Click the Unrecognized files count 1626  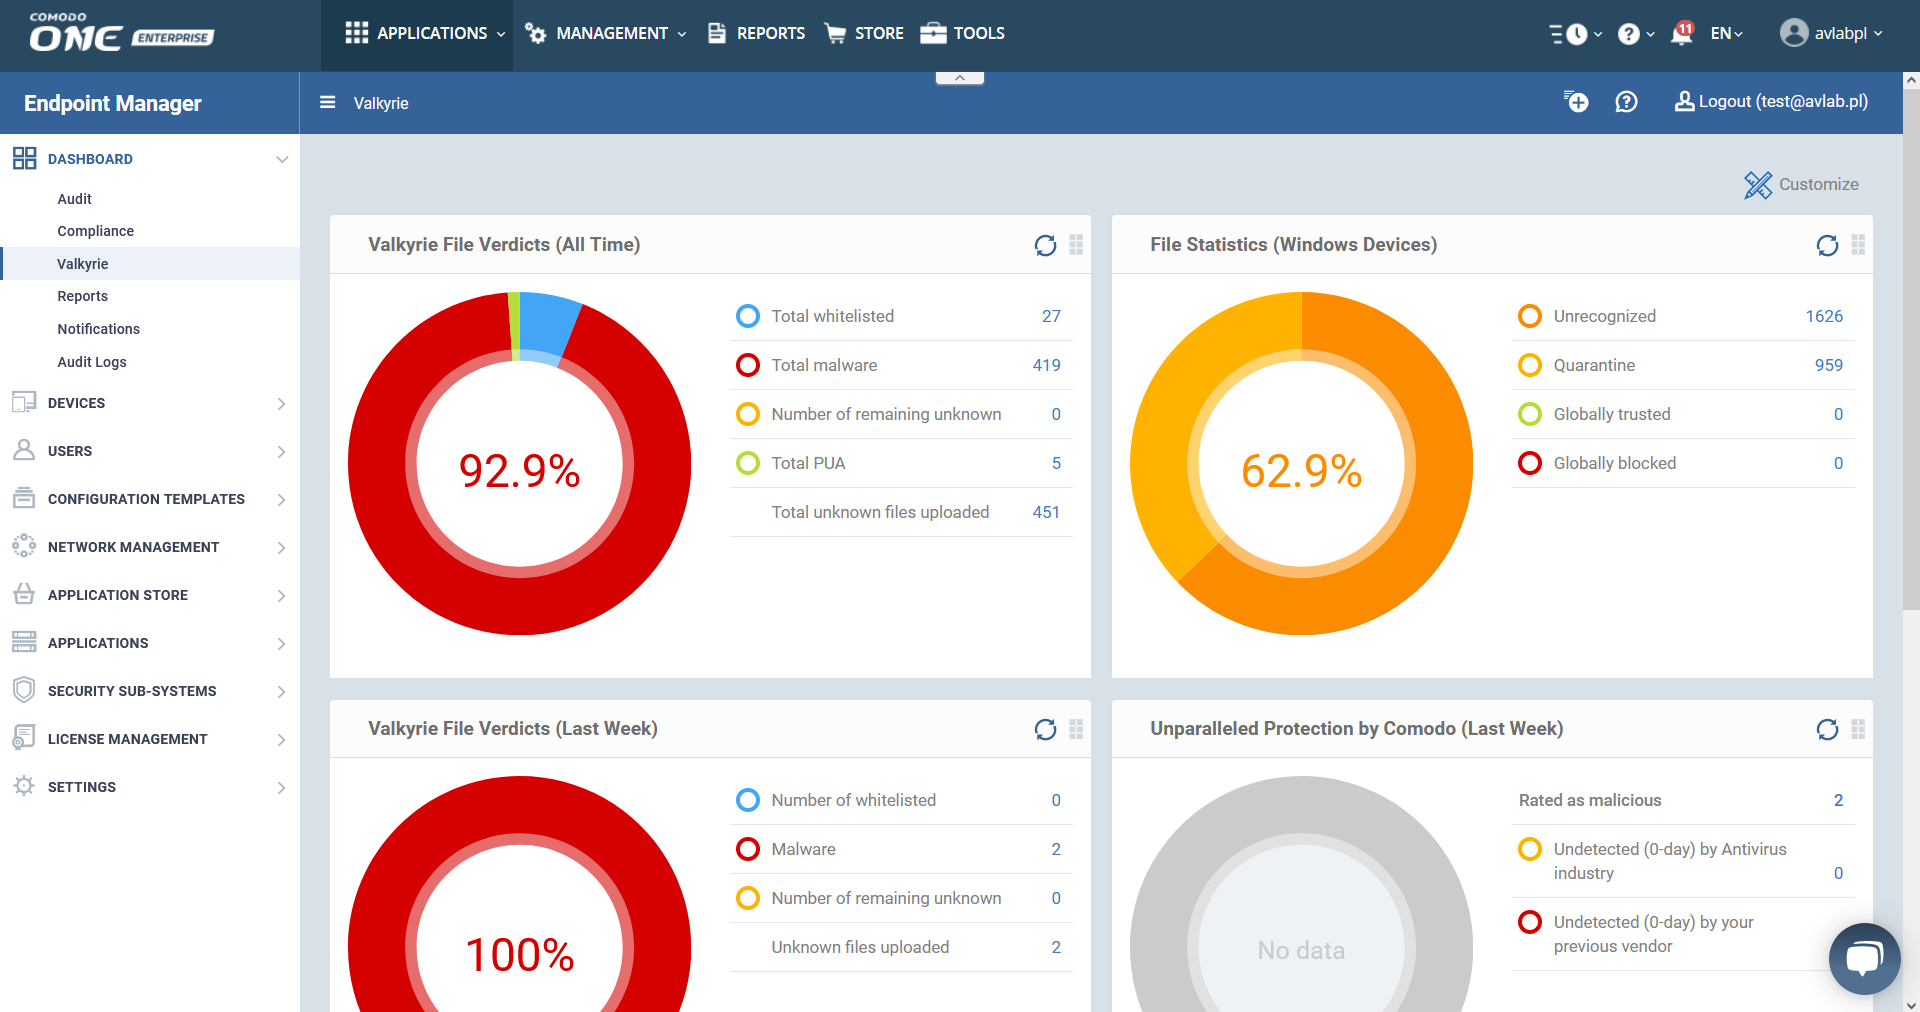[1824, 316]
